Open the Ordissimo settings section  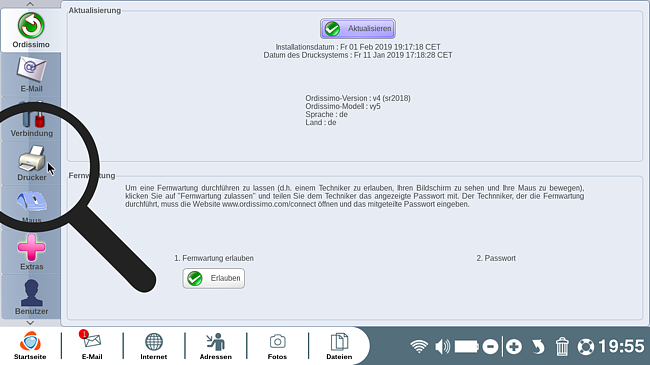point(31,30)
